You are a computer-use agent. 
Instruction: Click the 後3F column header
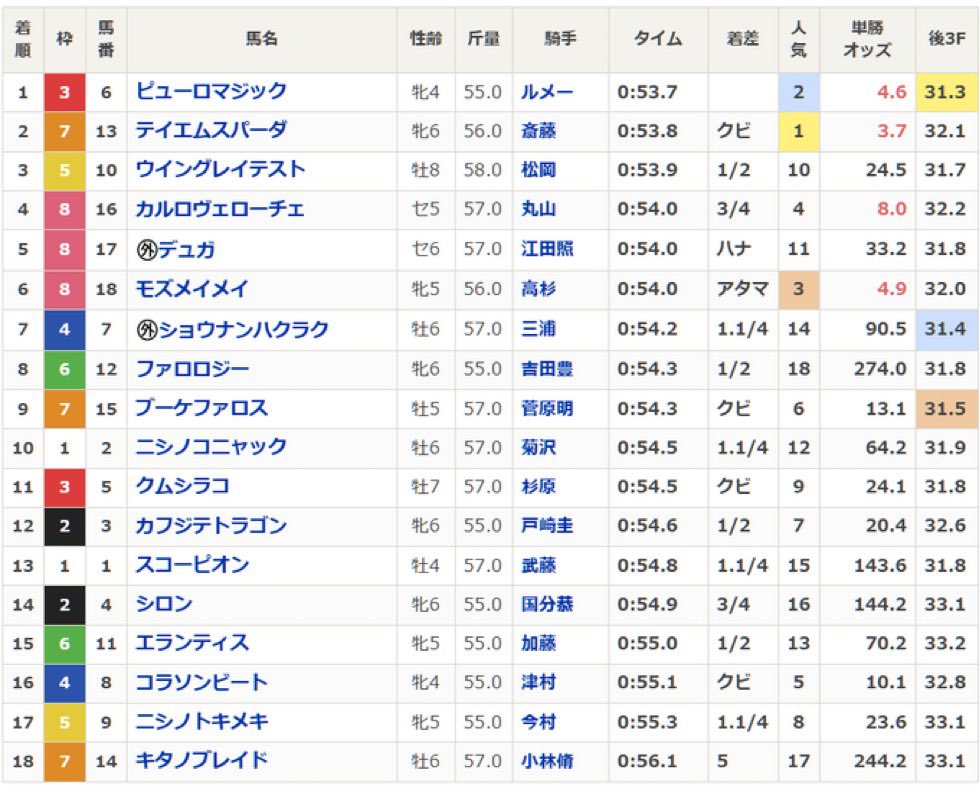tap(946, 39)
